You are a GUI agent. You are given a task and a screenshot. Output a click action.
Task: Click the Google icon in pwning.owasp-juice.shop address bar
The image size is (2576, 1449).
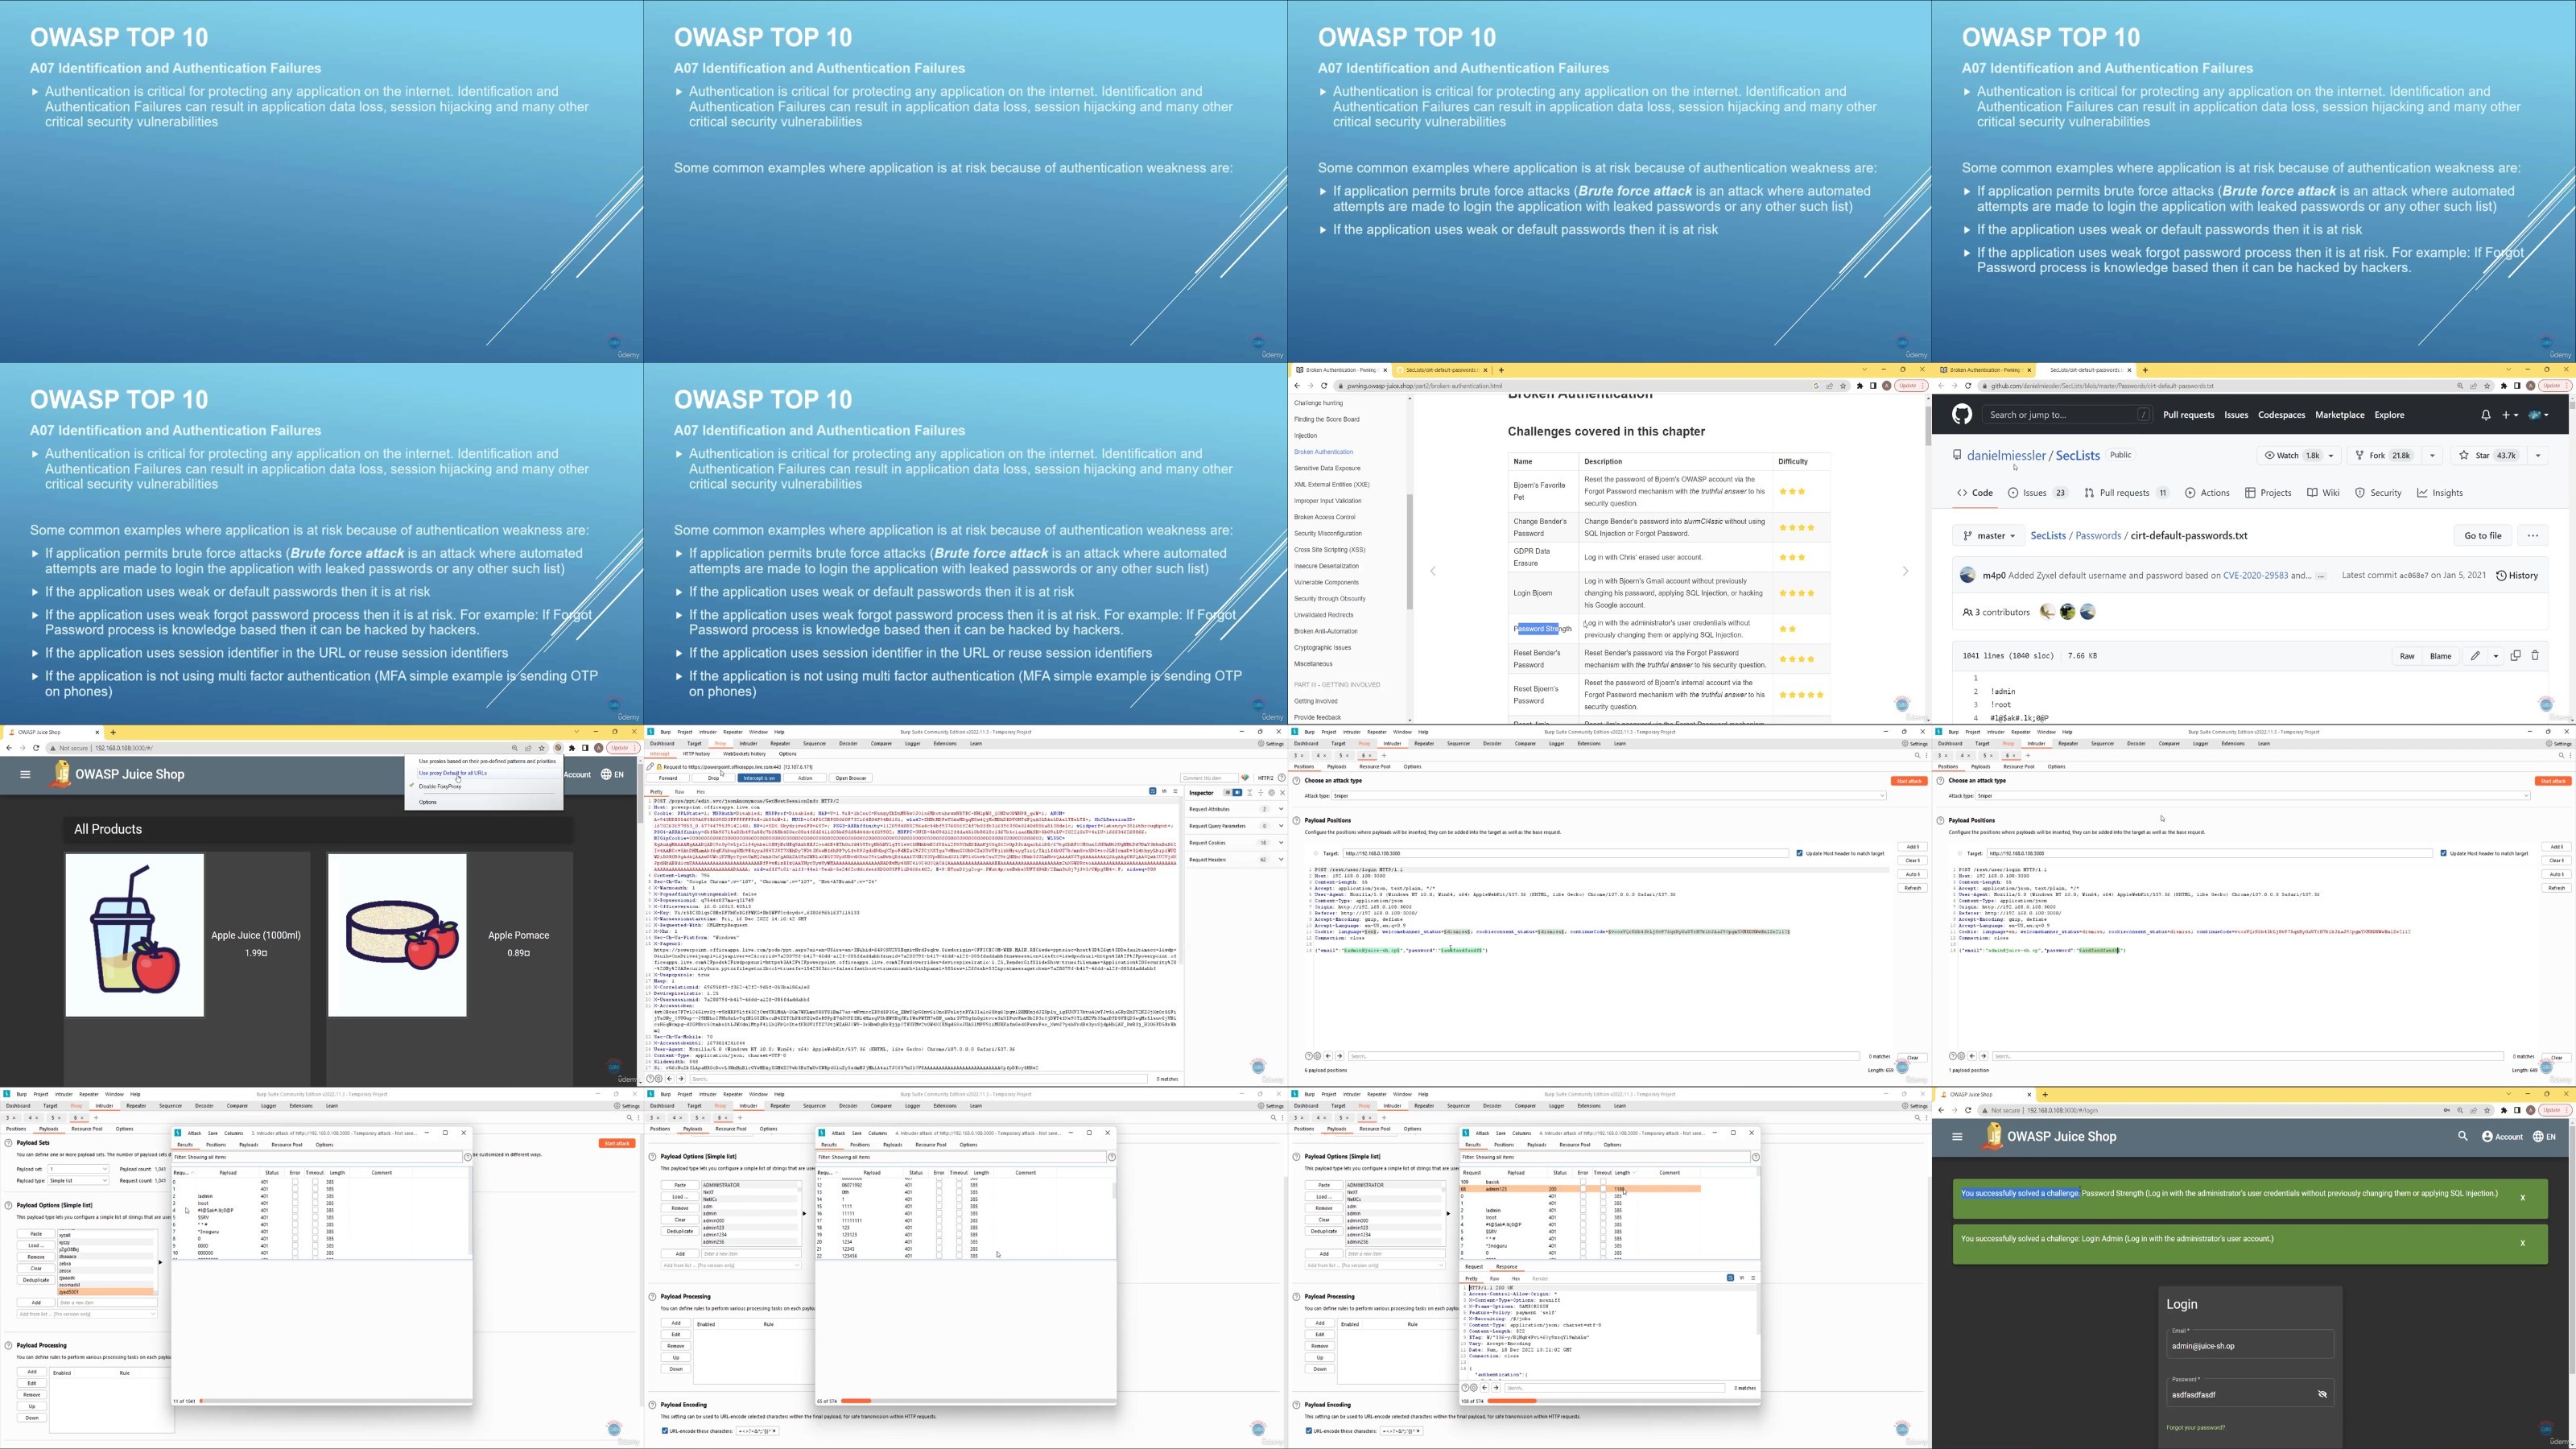click(x=1816, y=386)
